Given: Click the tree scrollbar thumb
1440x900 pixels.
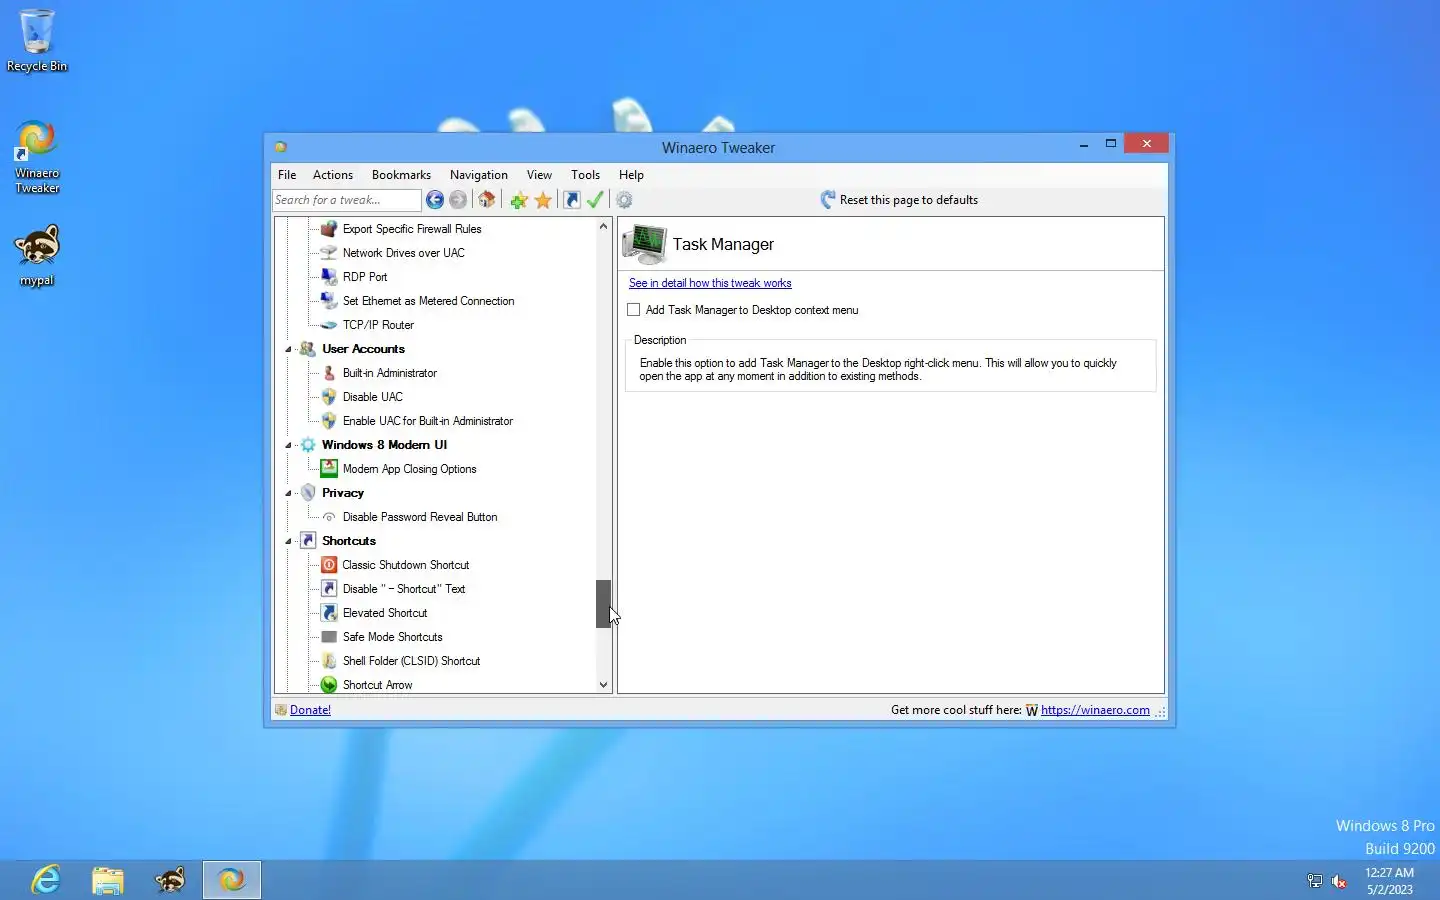Looking at the screenshot, I should coord(603,604).
